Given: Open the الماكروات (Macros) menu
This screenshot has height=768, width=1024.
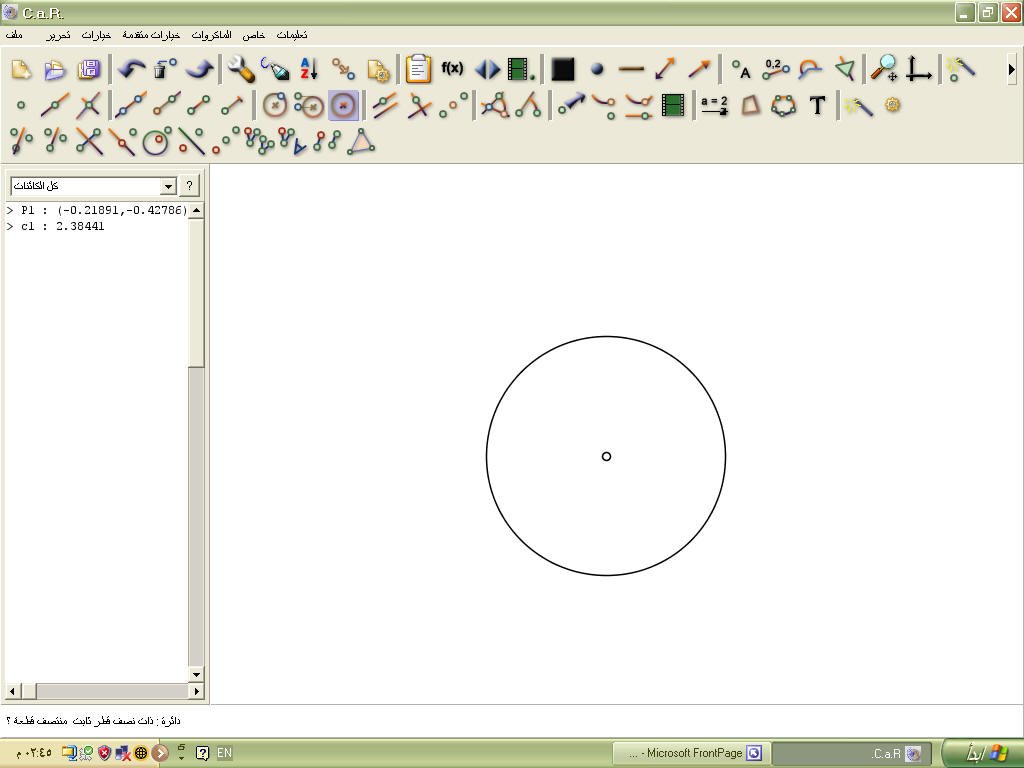Looking at the screenshot, I should point(211,35).
